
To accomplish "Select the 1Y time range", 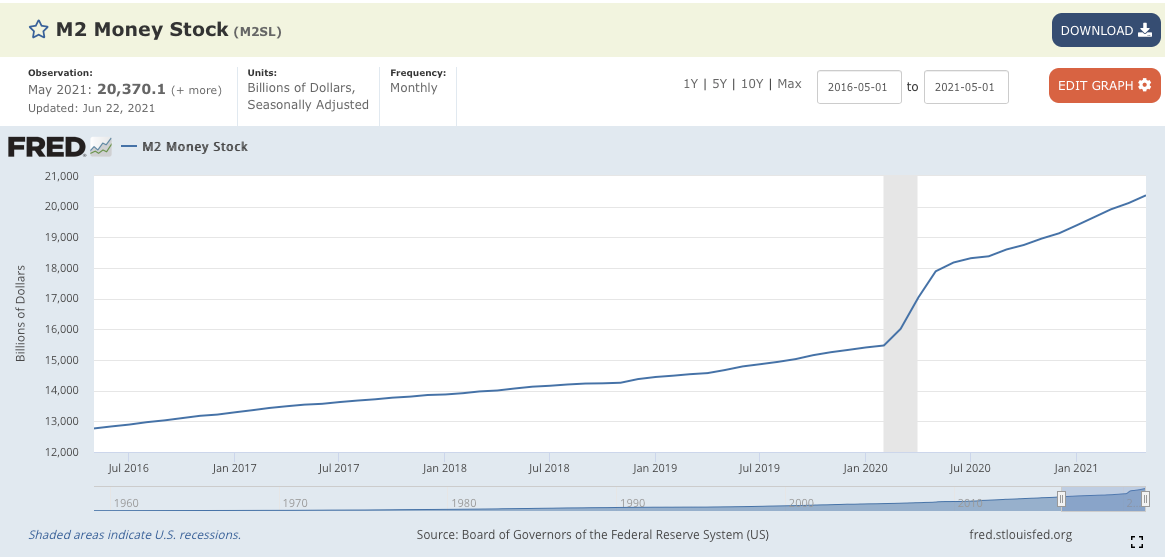I will pyautogui.click(x=690, y=84).
